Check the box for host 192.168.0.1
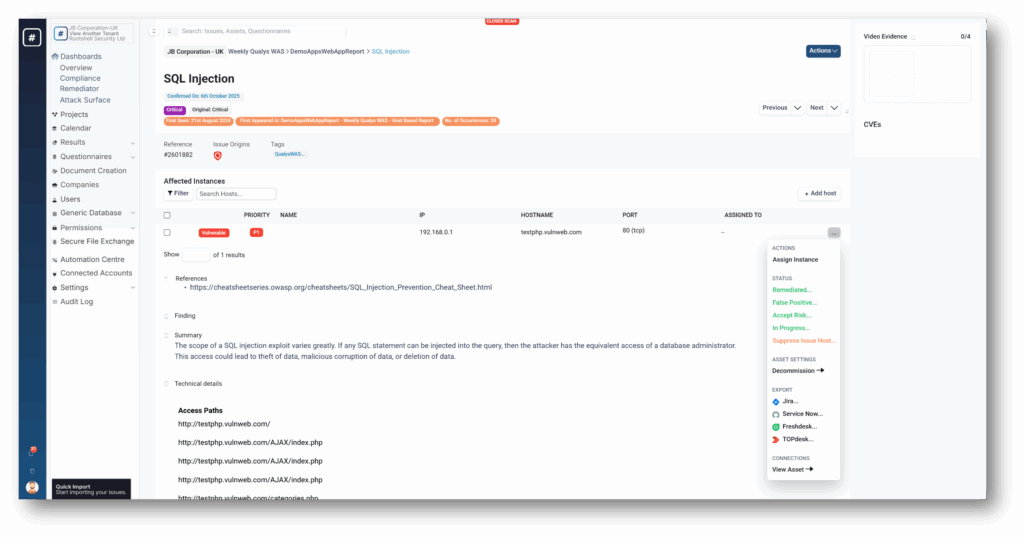The height and width of the screenshot is (537, 1024). pos(167,233)
